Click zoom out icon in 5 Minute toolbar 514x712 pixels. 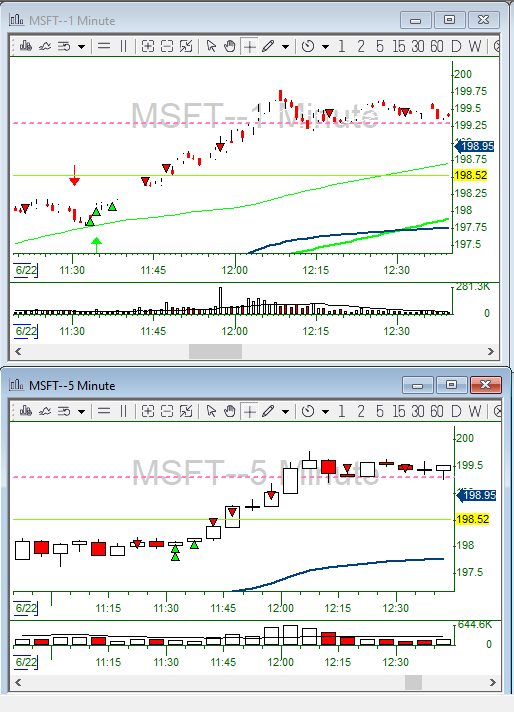(x=167, y=411)
